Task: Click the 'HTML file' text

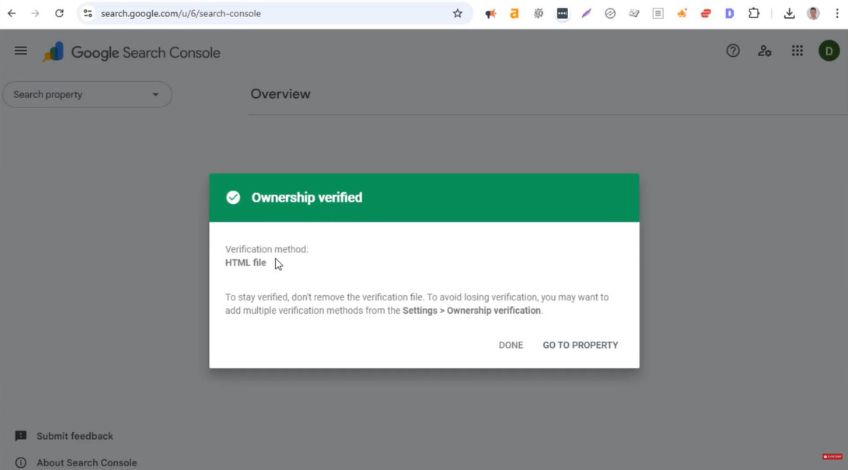Action: point(246,263)
